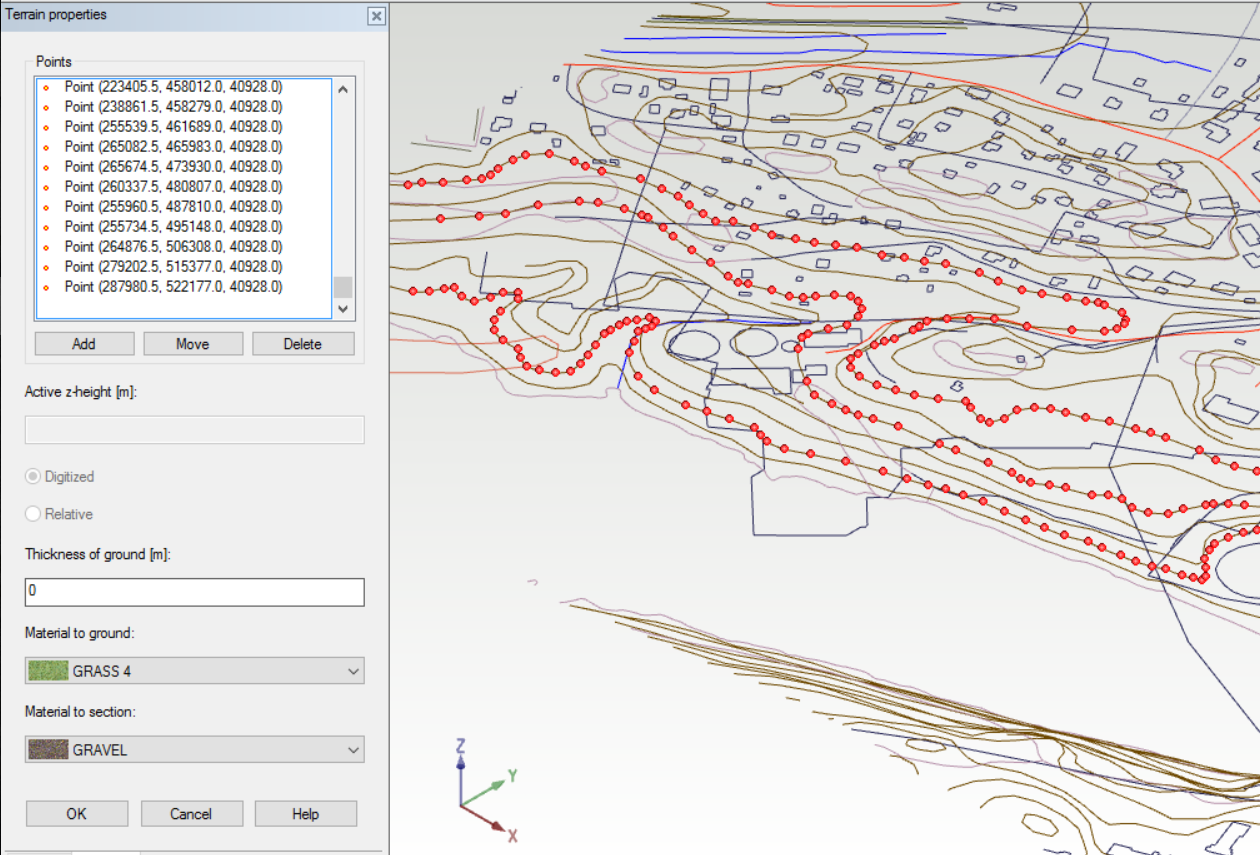
Task: Open the Material to ground dropdown arrow
Action: [353, 671]
